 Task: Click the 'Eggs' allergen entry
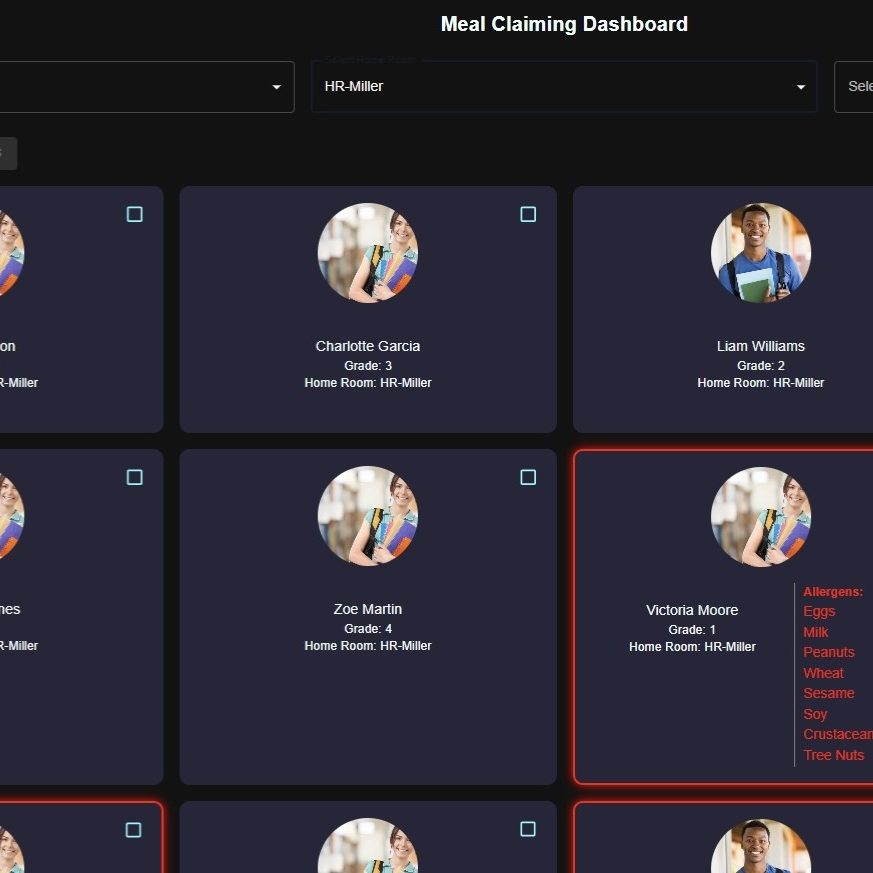click(x=819, y=612)
